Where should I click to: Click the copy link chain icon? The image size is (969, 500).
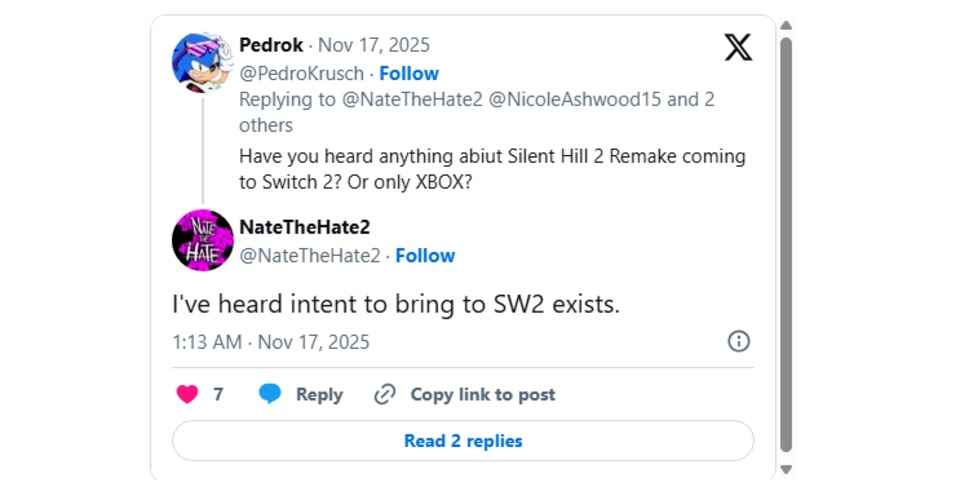(384, 394)
